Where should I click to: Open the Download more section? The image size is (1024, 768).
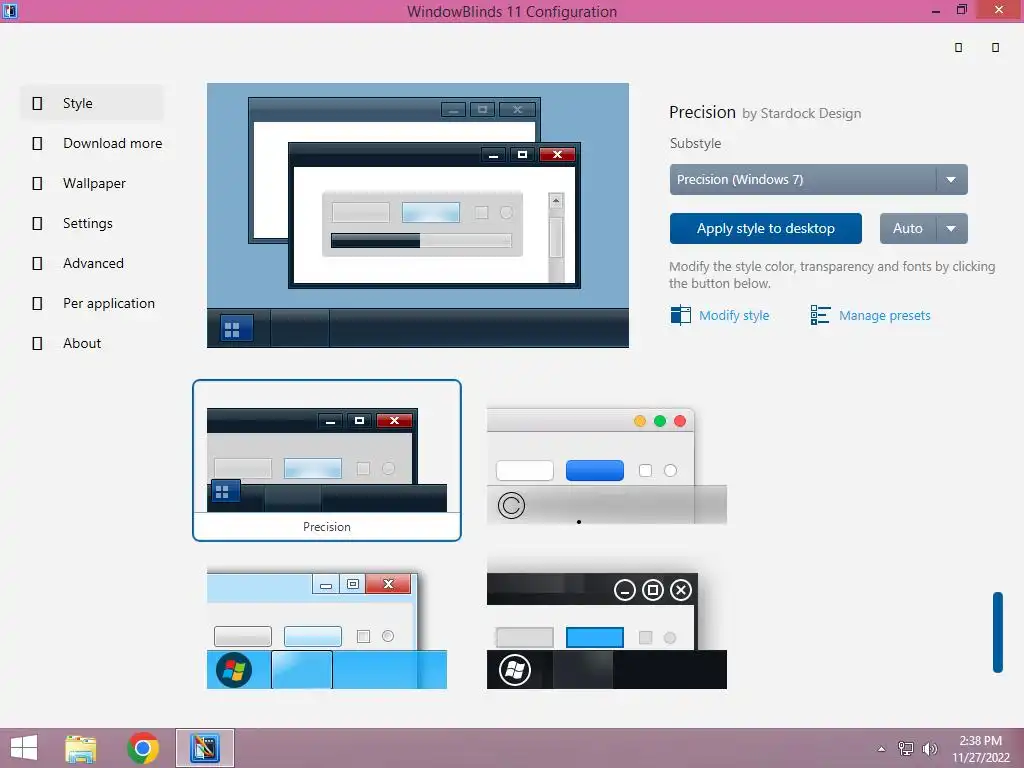point(112,143)
